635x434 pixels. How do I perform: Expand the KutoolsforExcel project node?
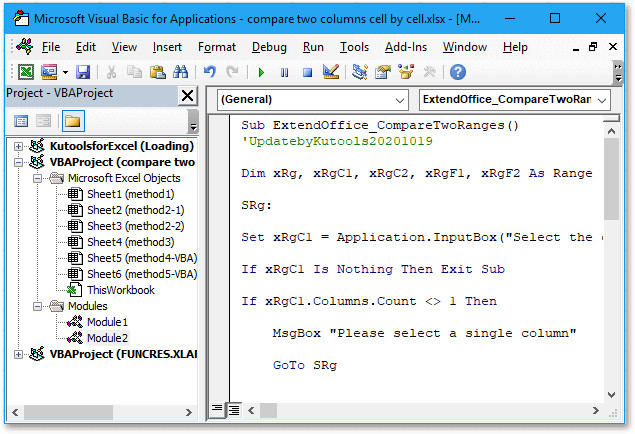18,146
